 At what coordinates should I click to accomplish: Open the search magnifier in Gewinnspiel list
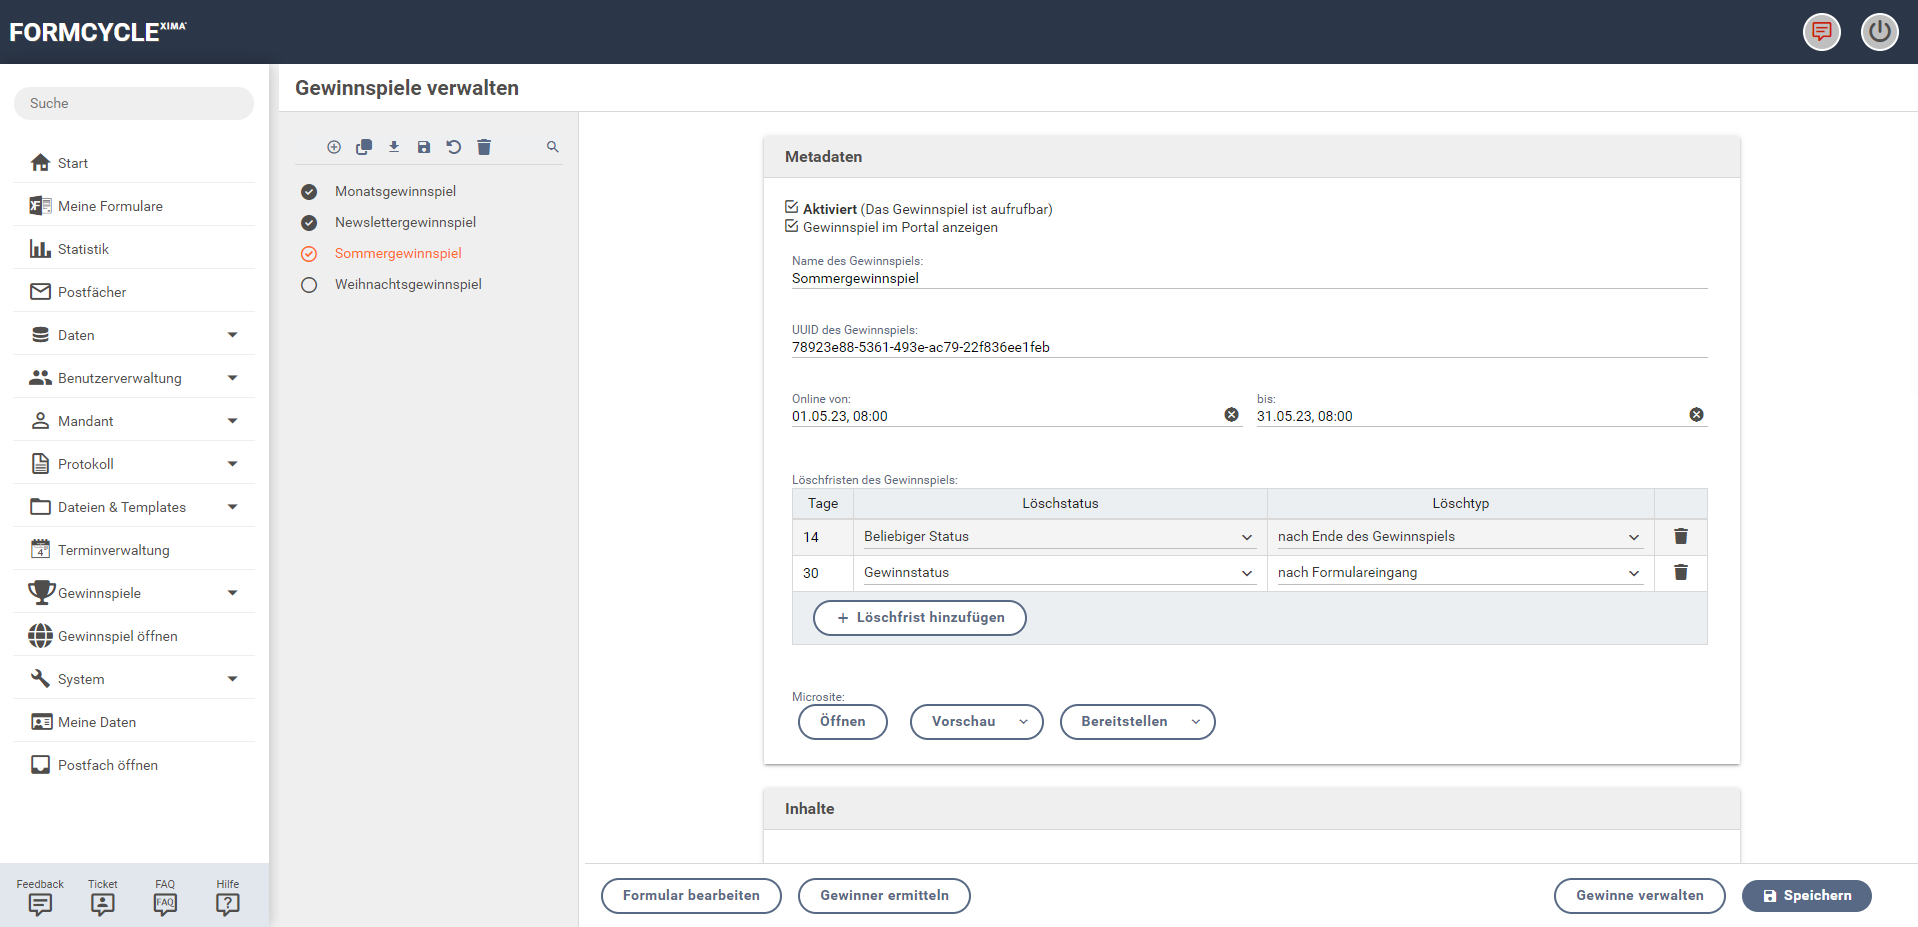tap(553, 147)
